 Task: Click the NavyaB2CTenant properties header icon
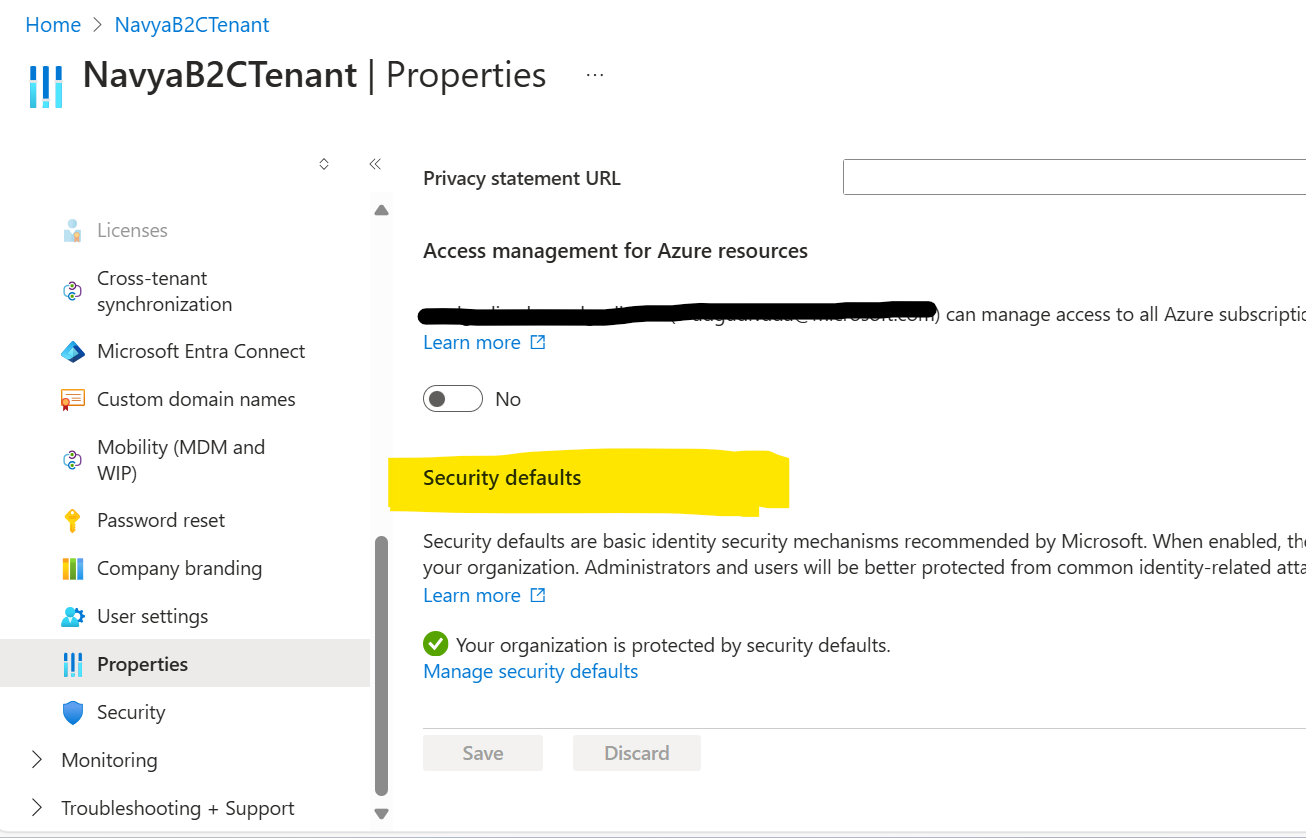click(46, 86)
